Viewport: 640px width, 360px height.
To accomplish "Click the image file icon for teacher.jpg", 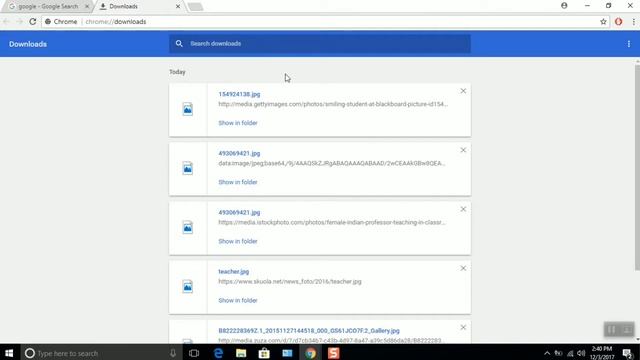I will (x=187, y=287).
